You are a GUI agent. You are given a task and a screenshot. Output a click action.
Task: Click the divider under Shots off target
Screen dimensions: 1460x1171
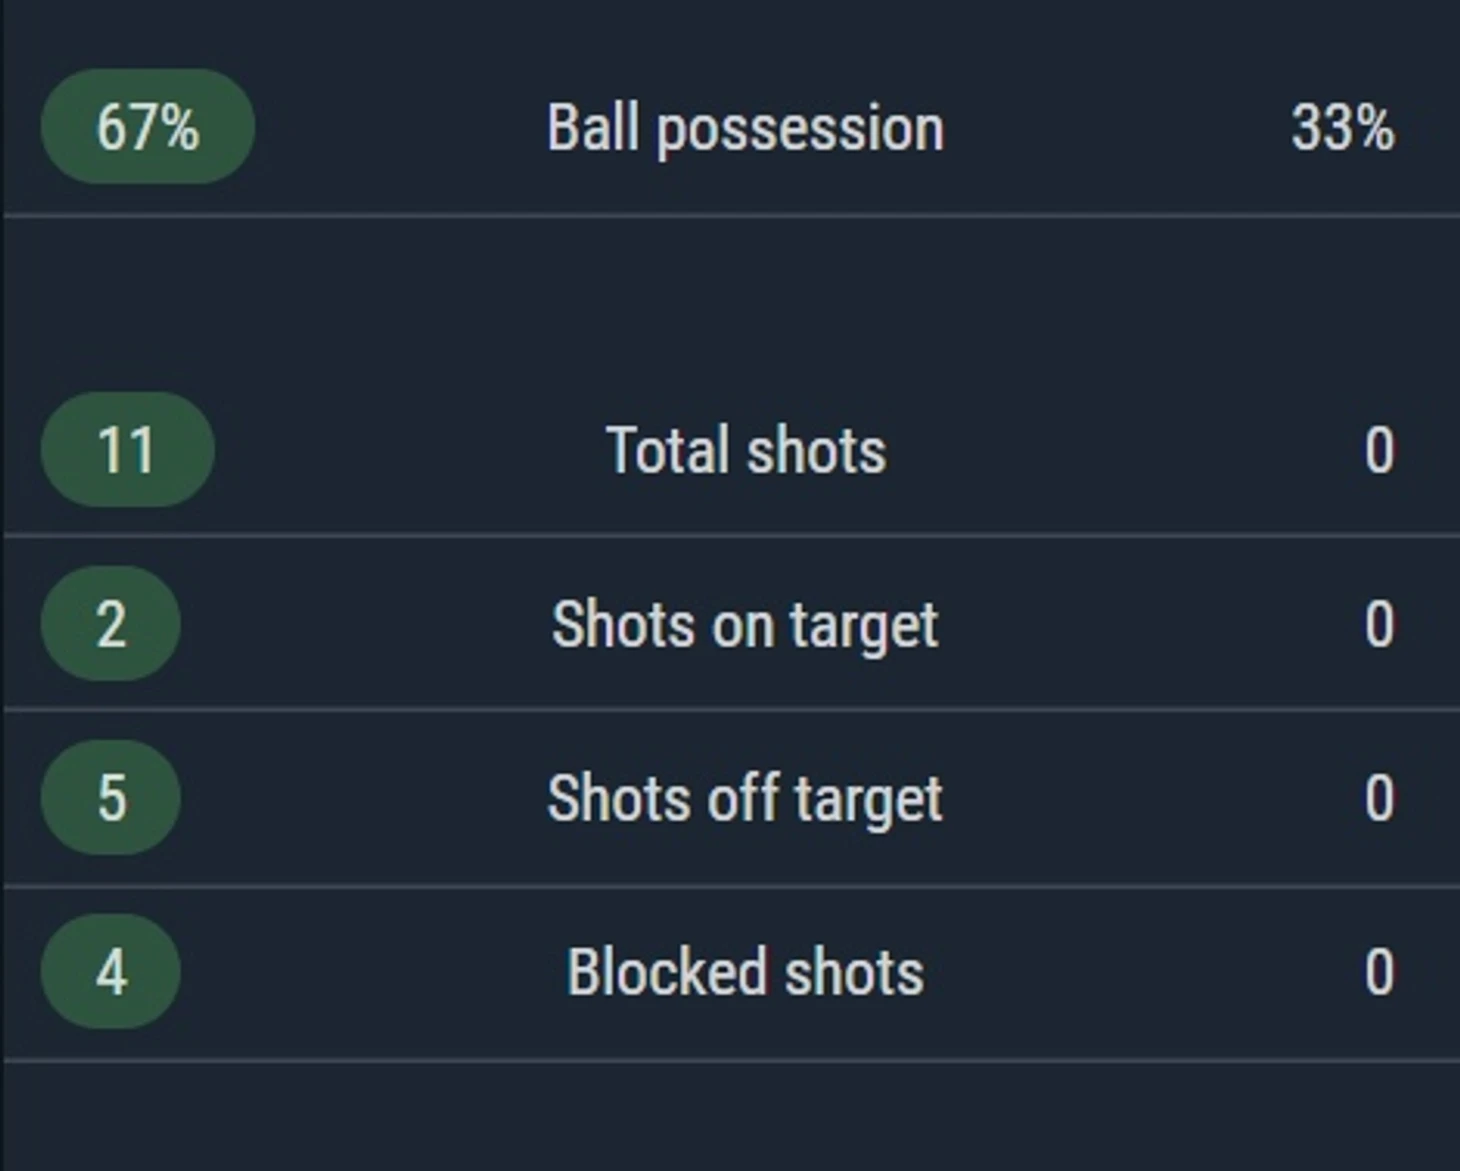pyautogui.click(x=730, y=885)
